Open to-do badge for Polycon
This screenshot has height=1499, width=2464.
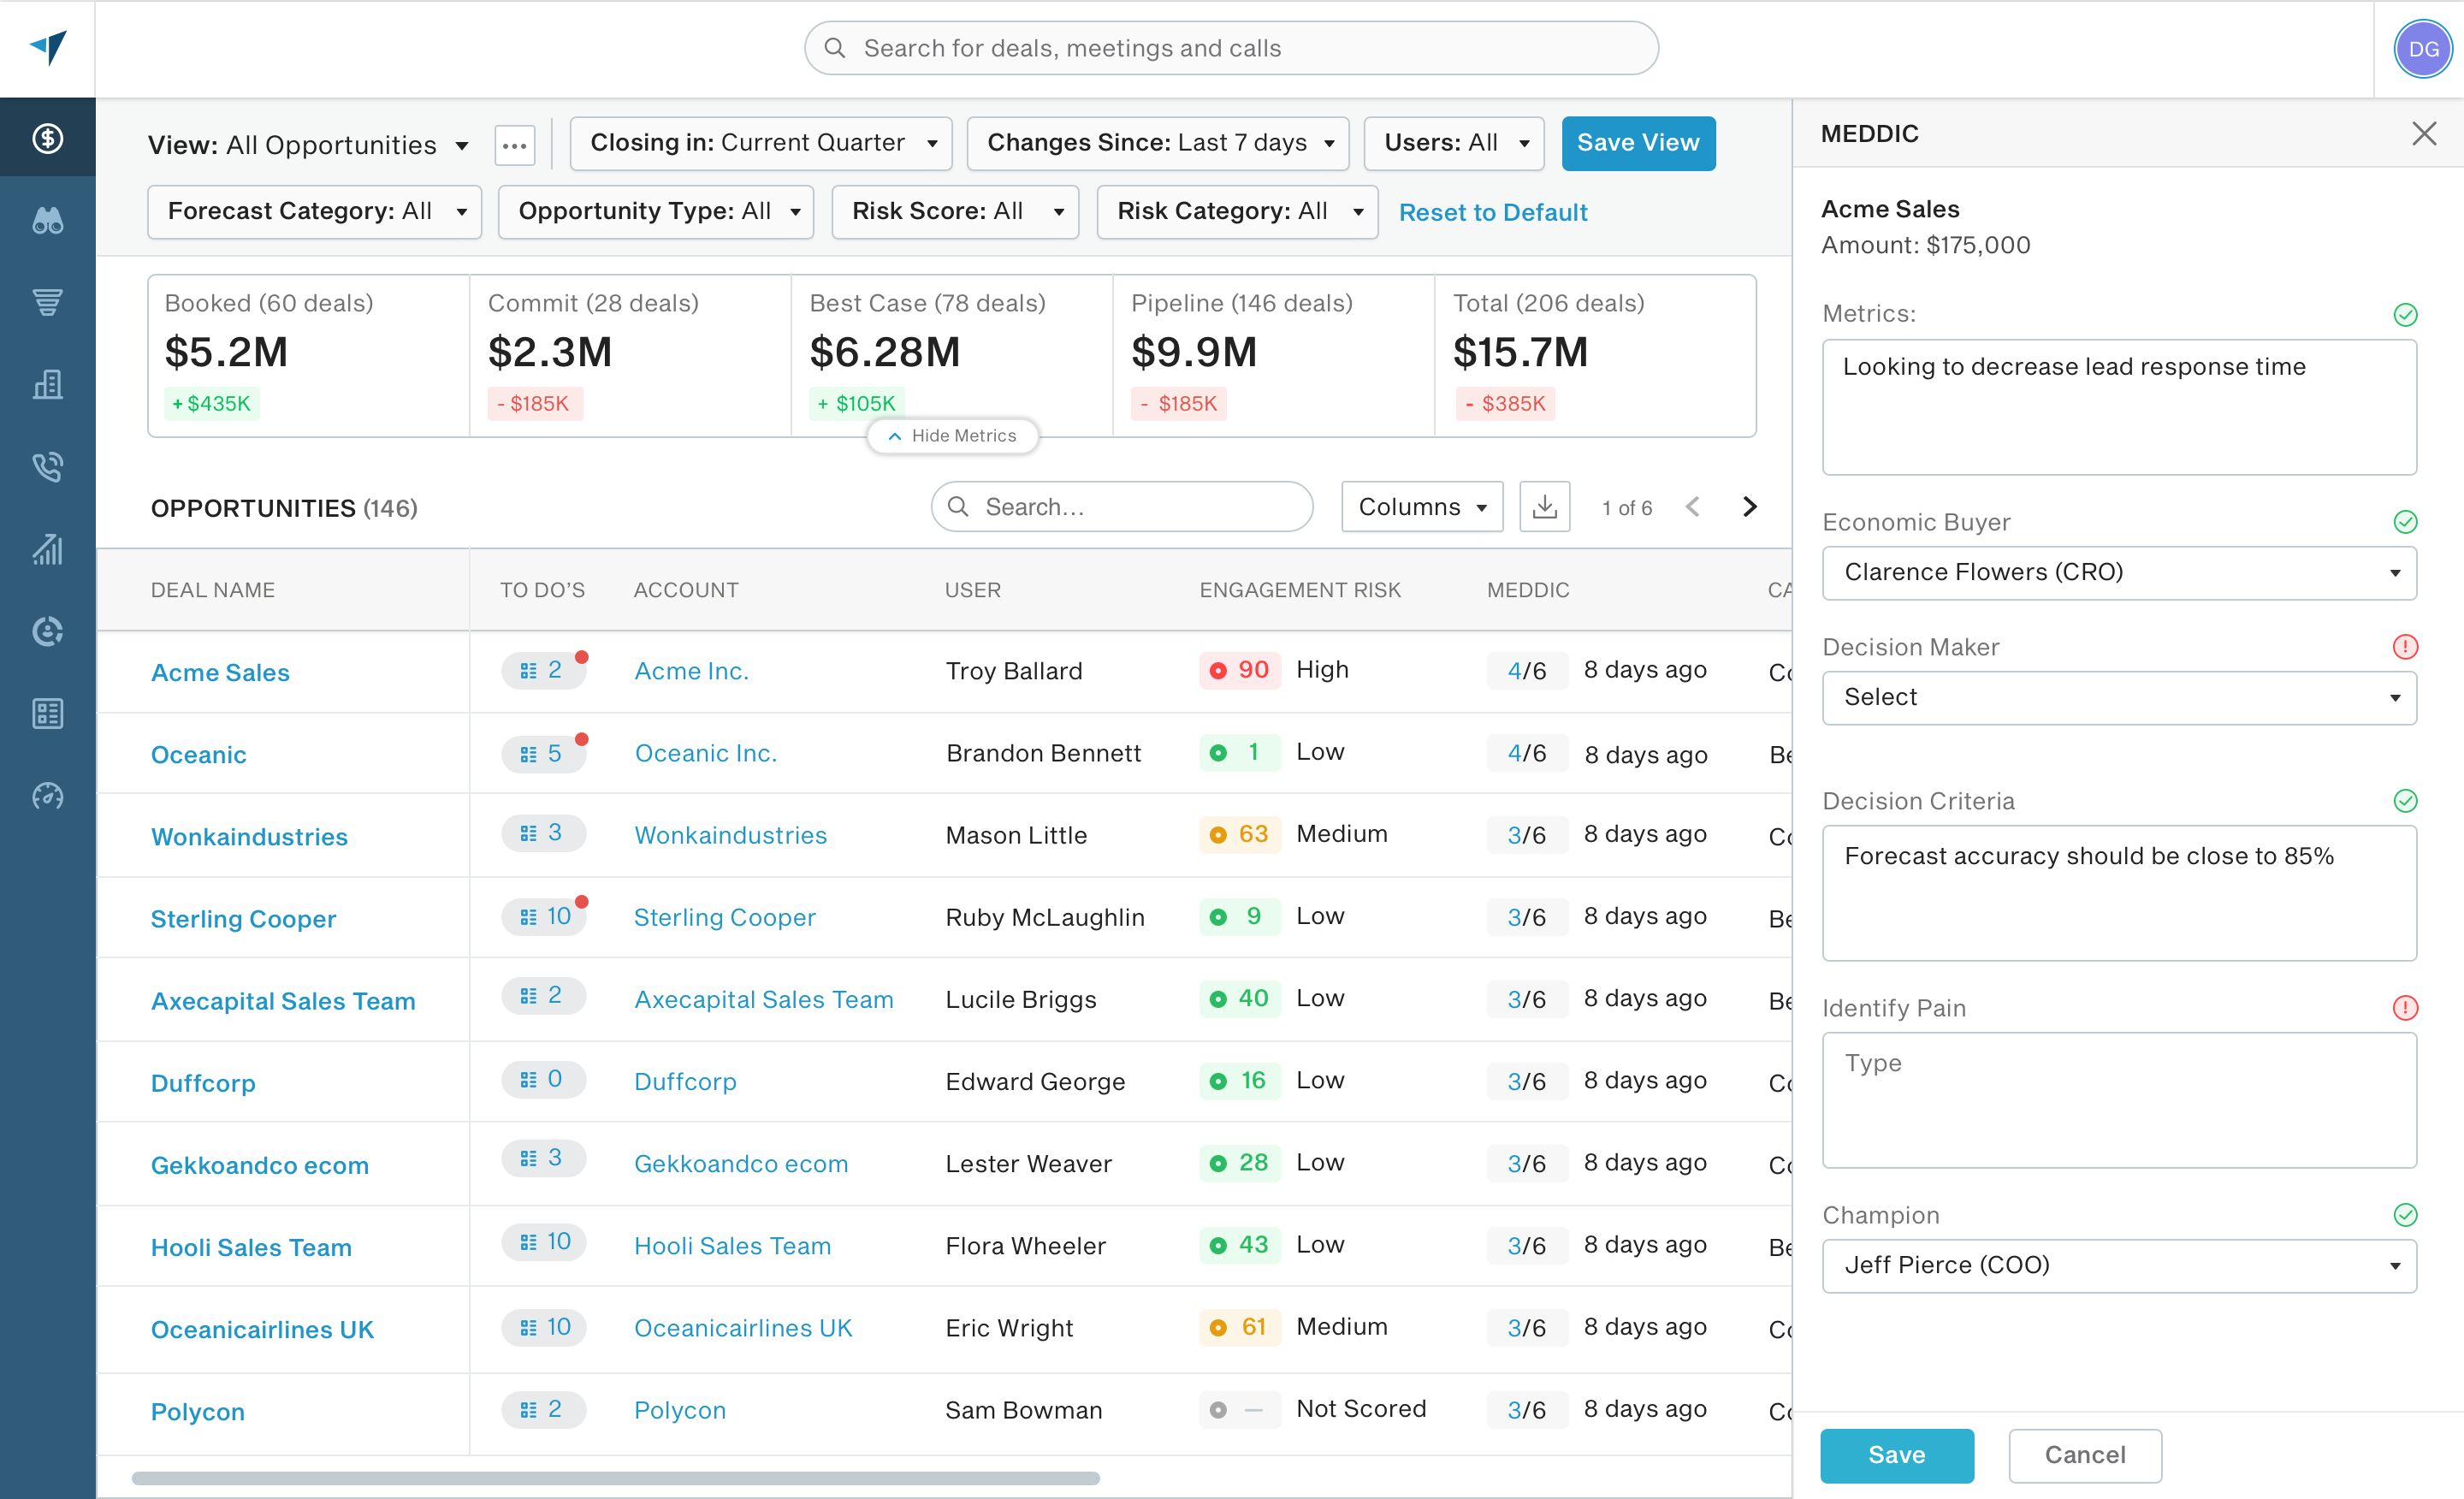click(x=543, y=1409)
